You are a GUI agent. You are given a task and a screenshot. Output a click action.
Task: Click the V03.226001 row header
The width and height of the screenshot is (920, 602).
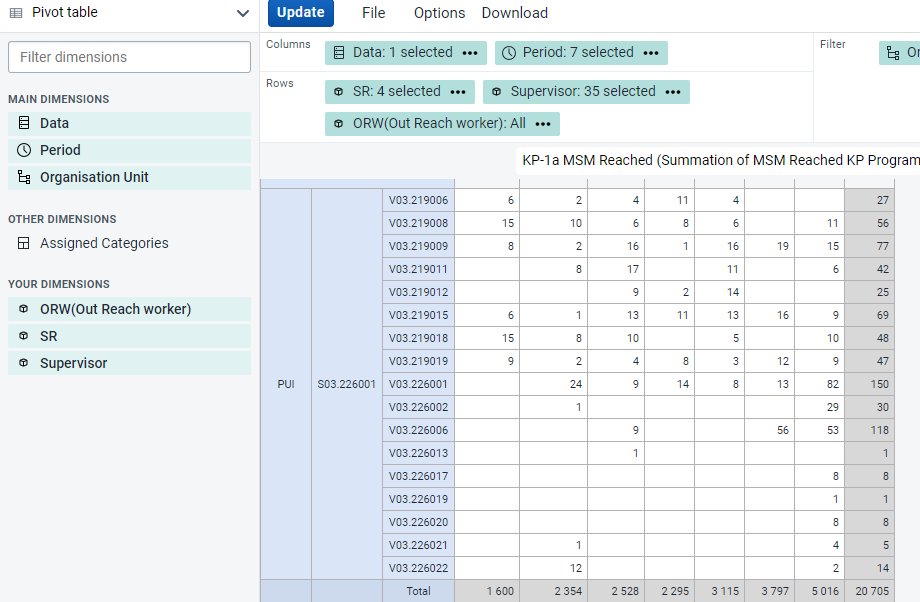(x=418, y=384)
